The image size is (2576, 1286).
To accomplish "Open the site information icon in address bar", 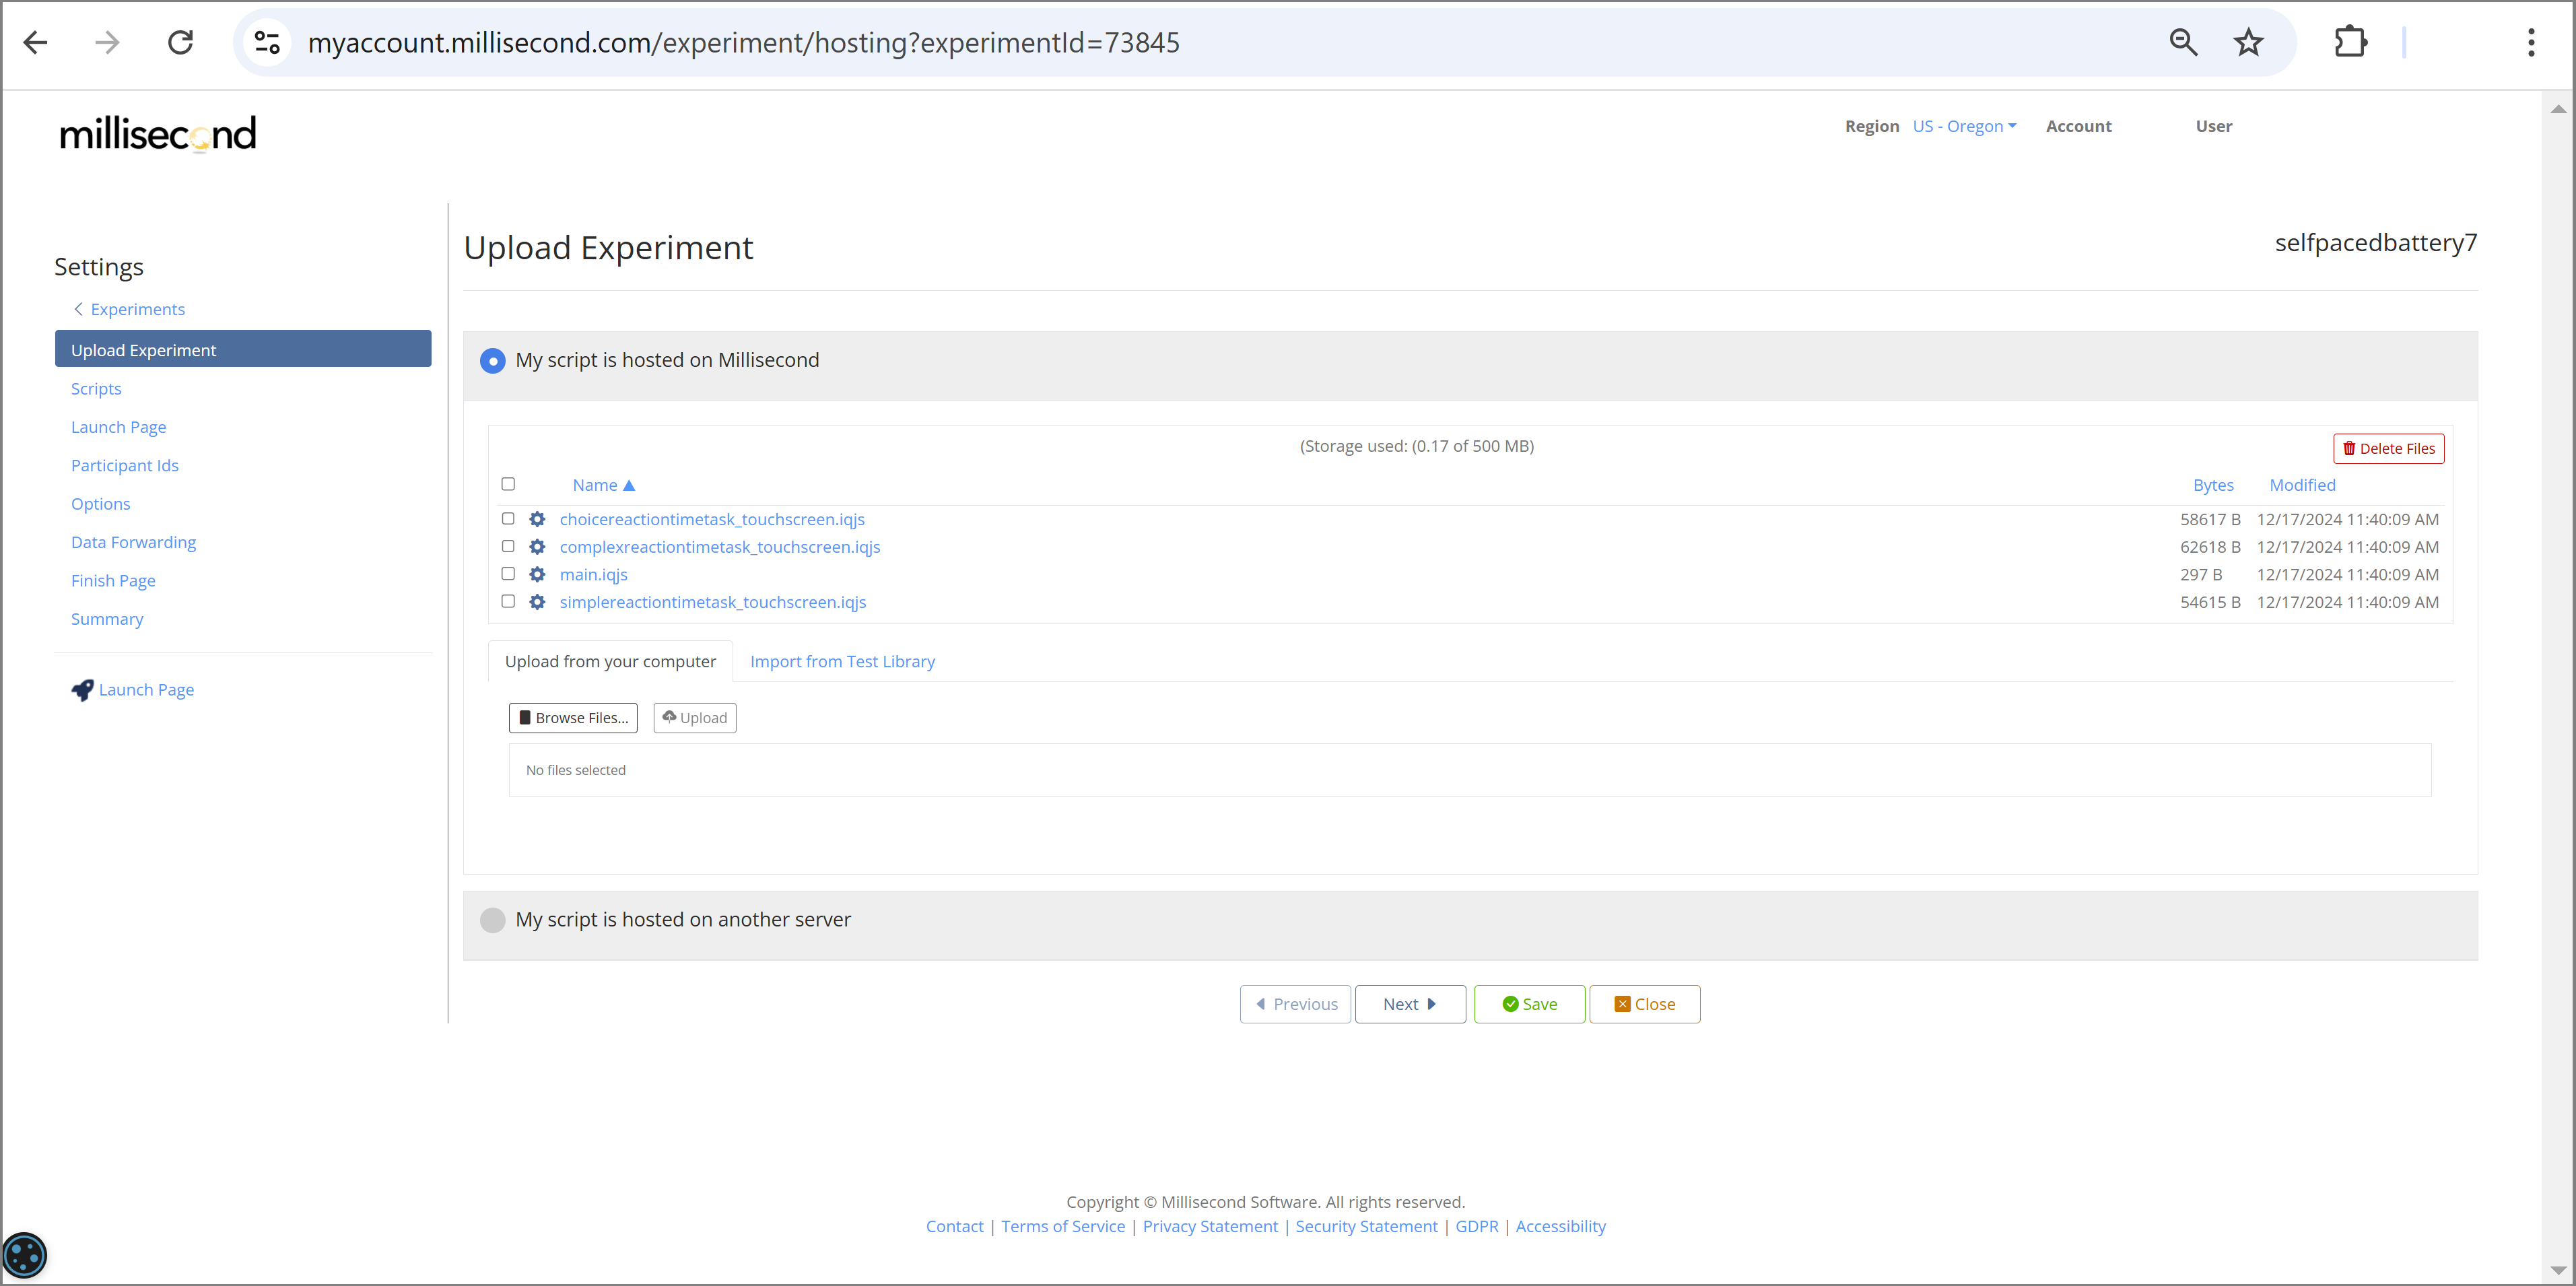I will [267, 43].
